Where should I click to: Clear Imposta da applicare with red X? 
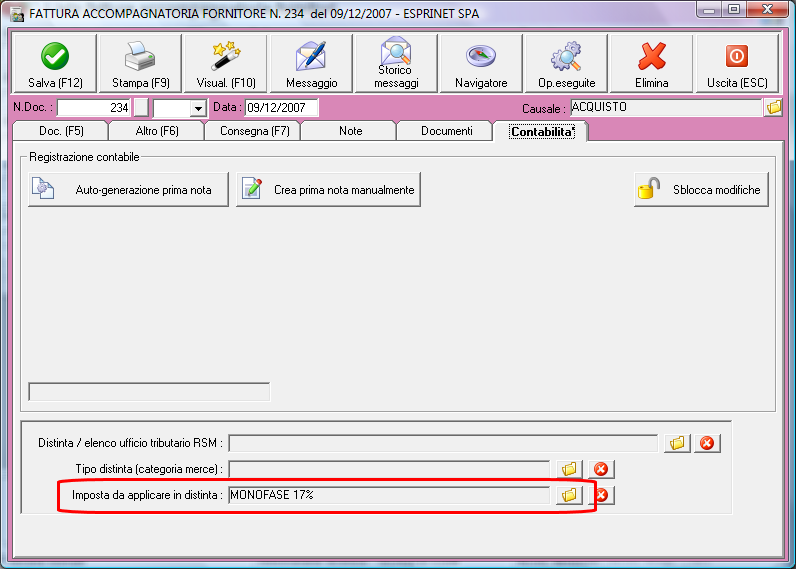(602, 495)
